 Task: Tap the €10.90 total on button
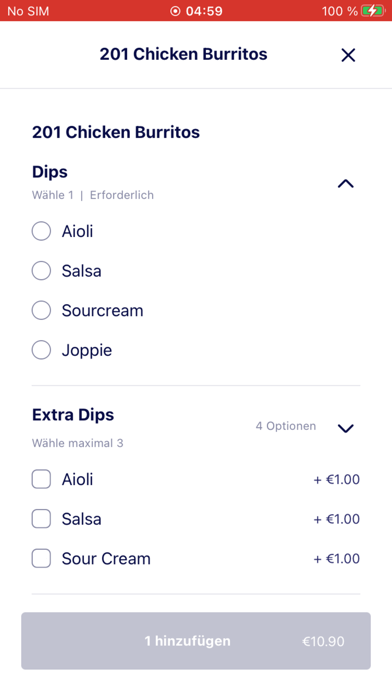(323, 641)
